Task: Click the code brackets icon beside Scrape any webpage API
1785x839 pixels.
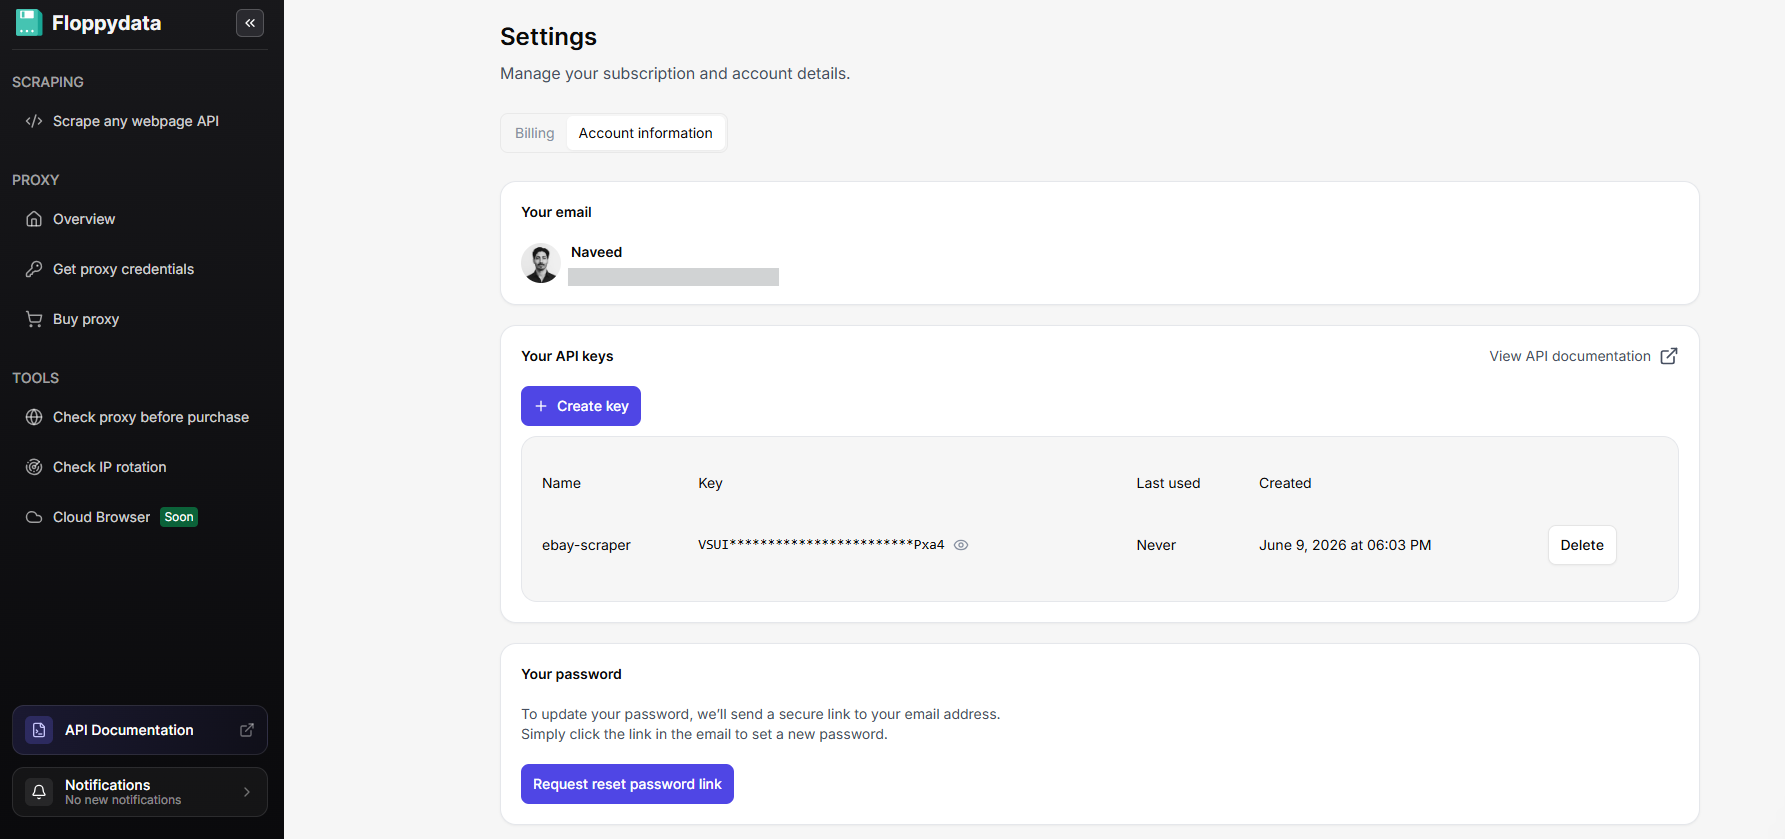Action: 34,121
